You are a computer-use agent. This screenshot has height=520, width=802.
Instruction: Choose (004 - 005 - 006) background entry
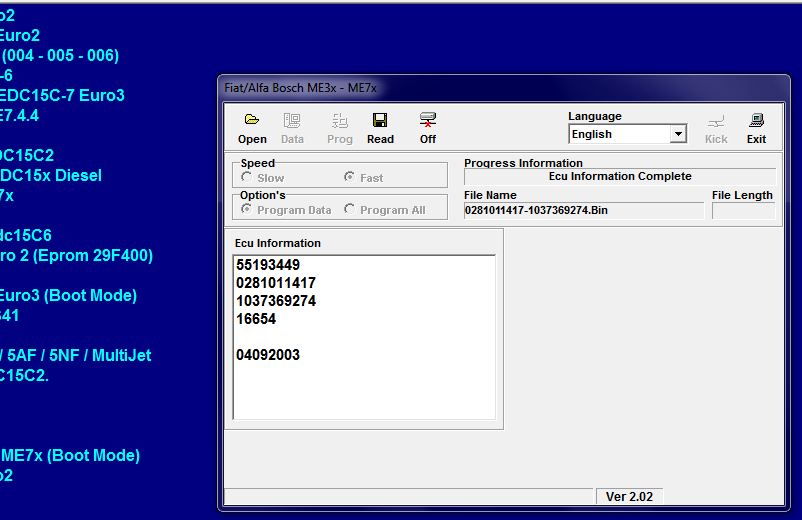click(x=59, y=55)
